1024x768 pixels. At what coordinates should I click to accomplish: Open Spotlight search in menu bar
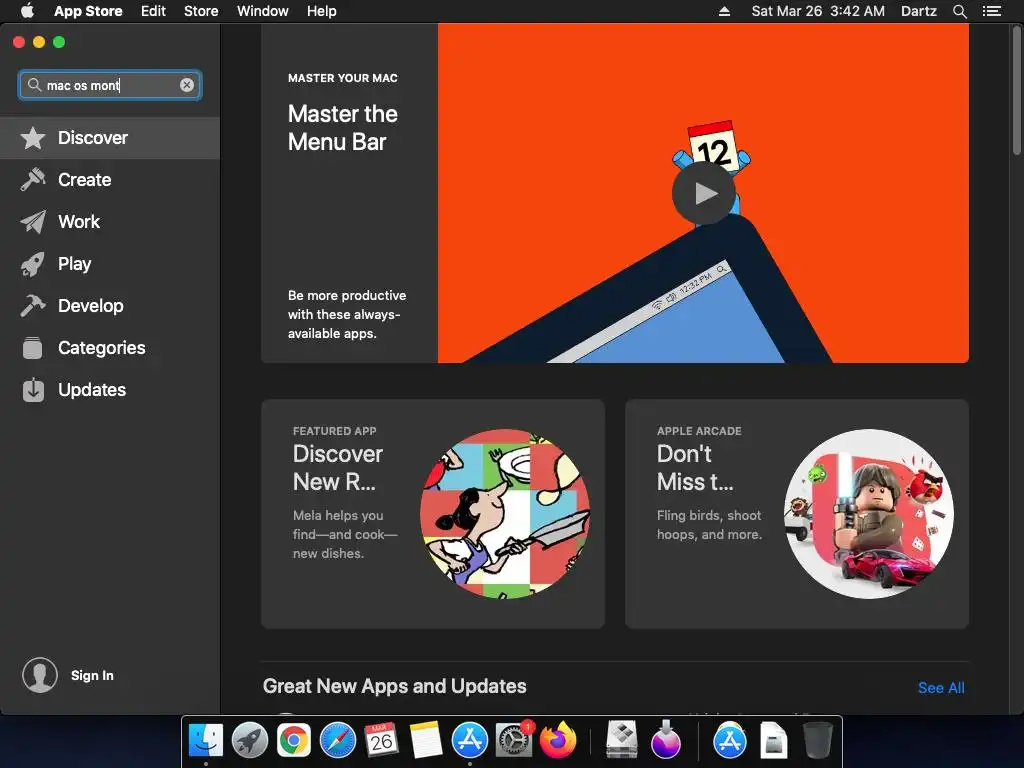click(x=959, y=11)
